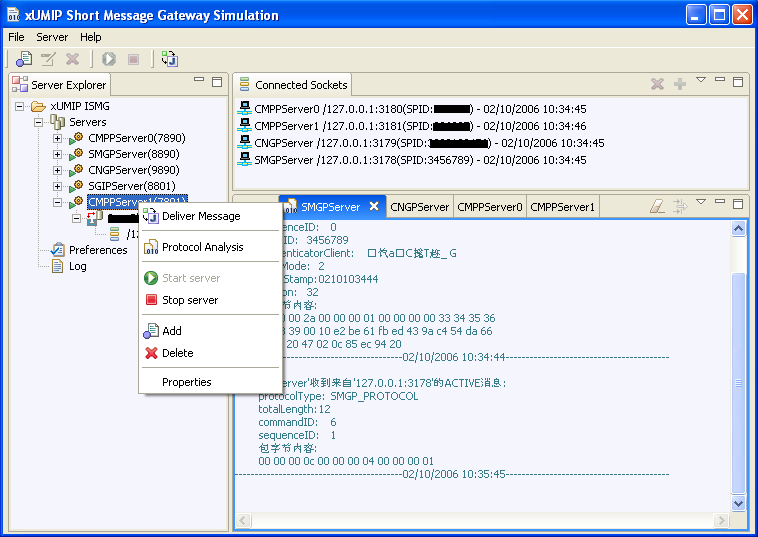Maximize the Server Explorer panel
The height and width of the screenshot is (537, 758).
(x=217, y=82)
